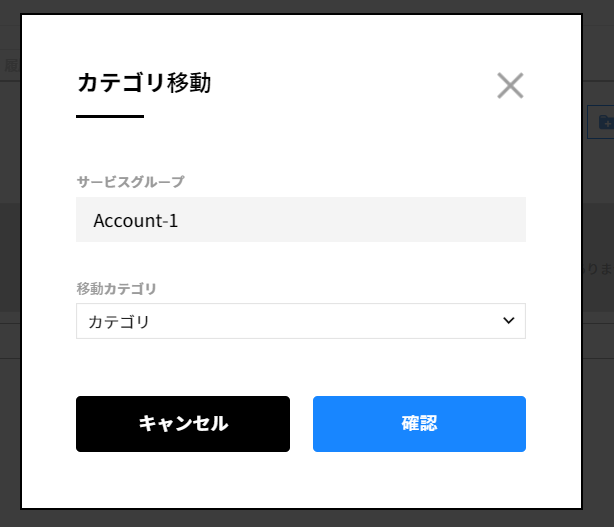The width and height of the screenshot is (614, 527).
Task: Click the Account-1 text value
Action: coord(136,221)
